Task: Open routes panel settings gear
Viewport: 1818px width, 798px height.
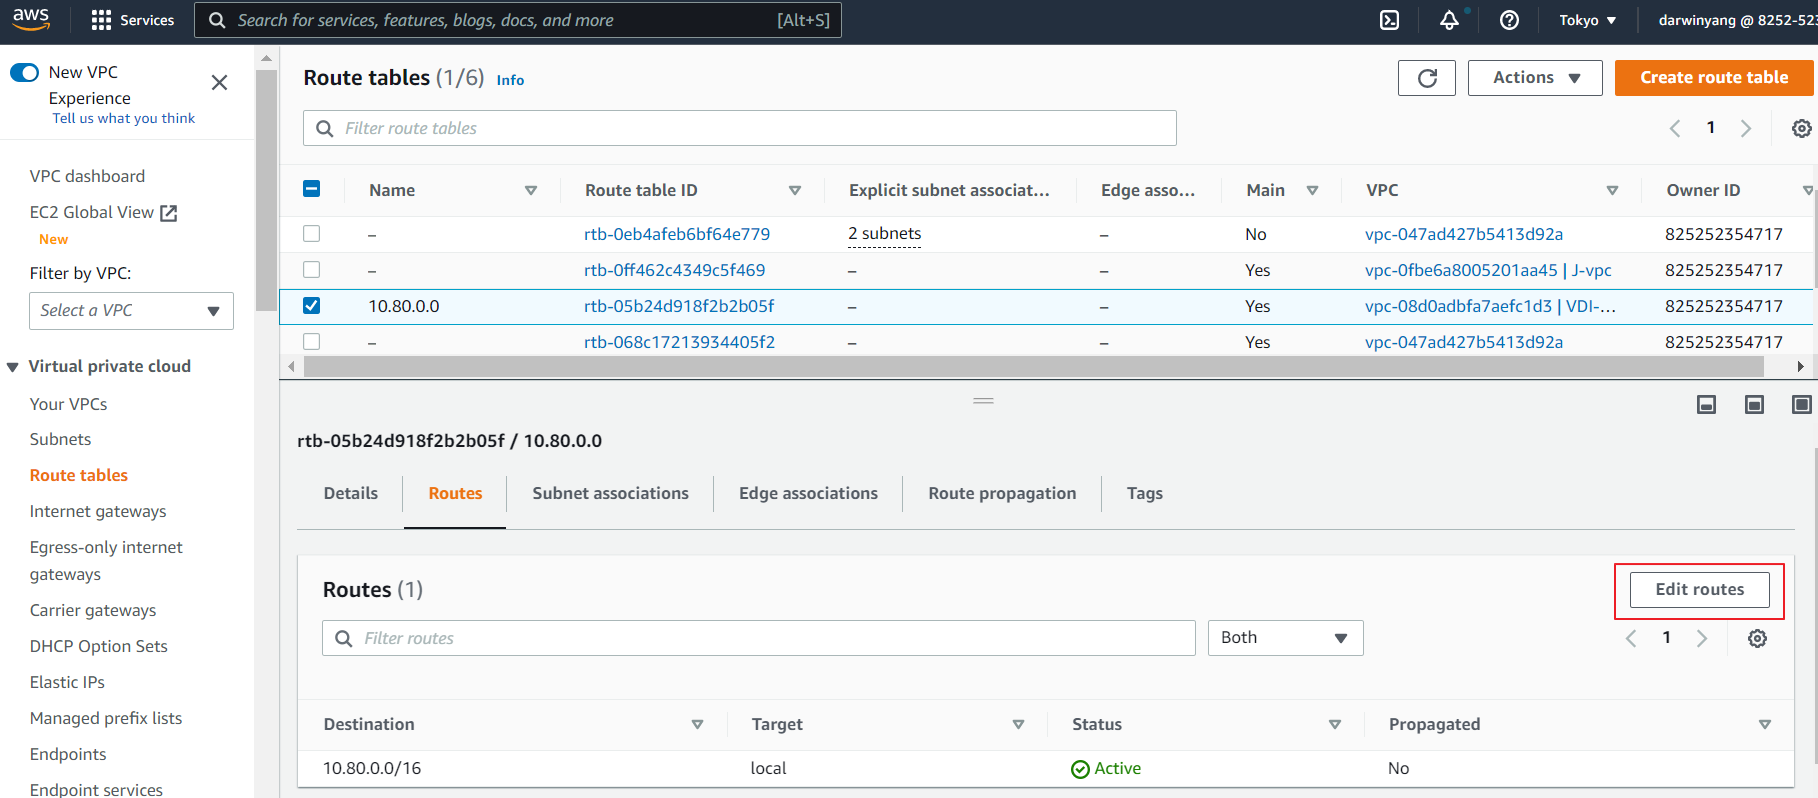Action: 1757,639
